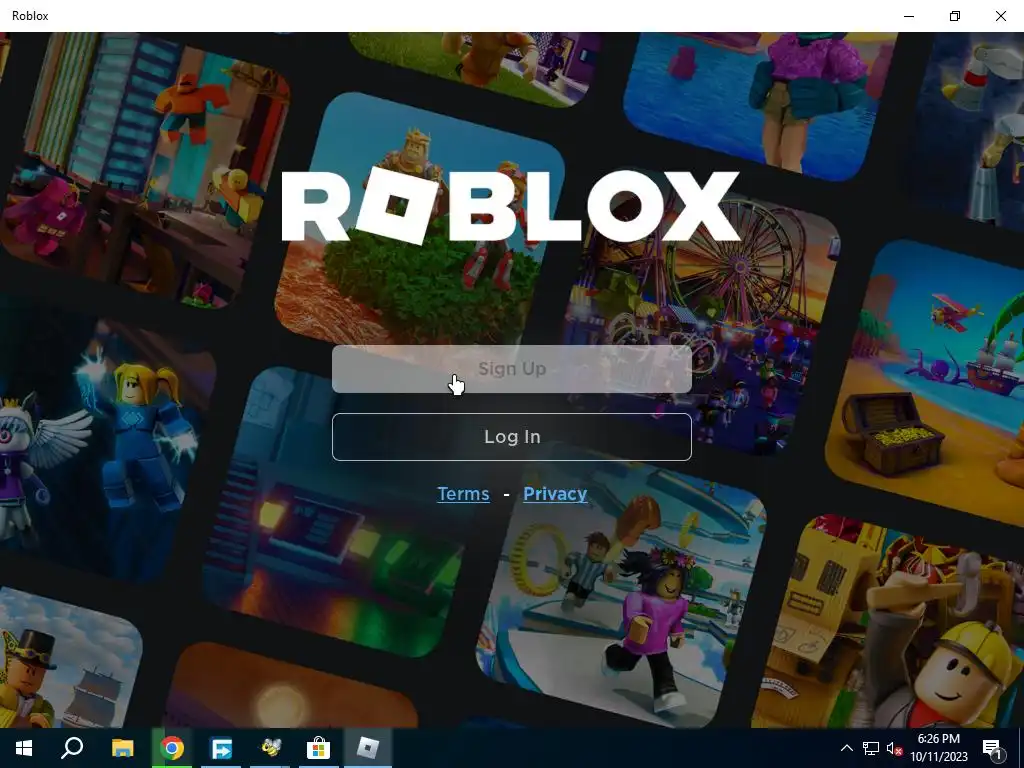Click the ROBLOX logo
1024x768 pixels.
pyautogui.click(x=511, y=206)
